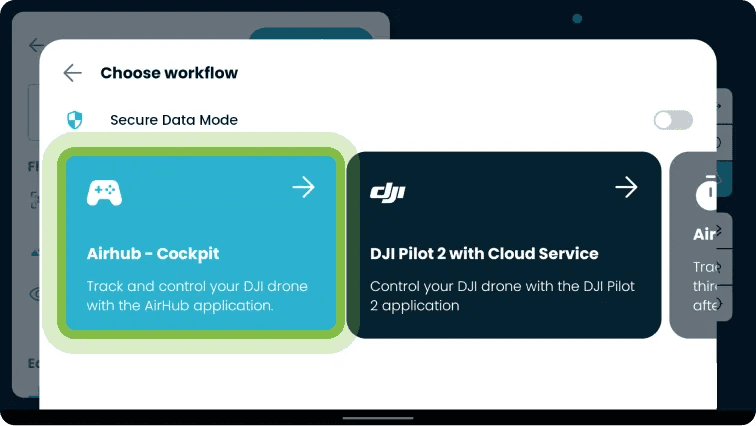Viewport: 756px width, 426px height.
Task: Toggle the Secure Data Mode switch
Action: 673,120
